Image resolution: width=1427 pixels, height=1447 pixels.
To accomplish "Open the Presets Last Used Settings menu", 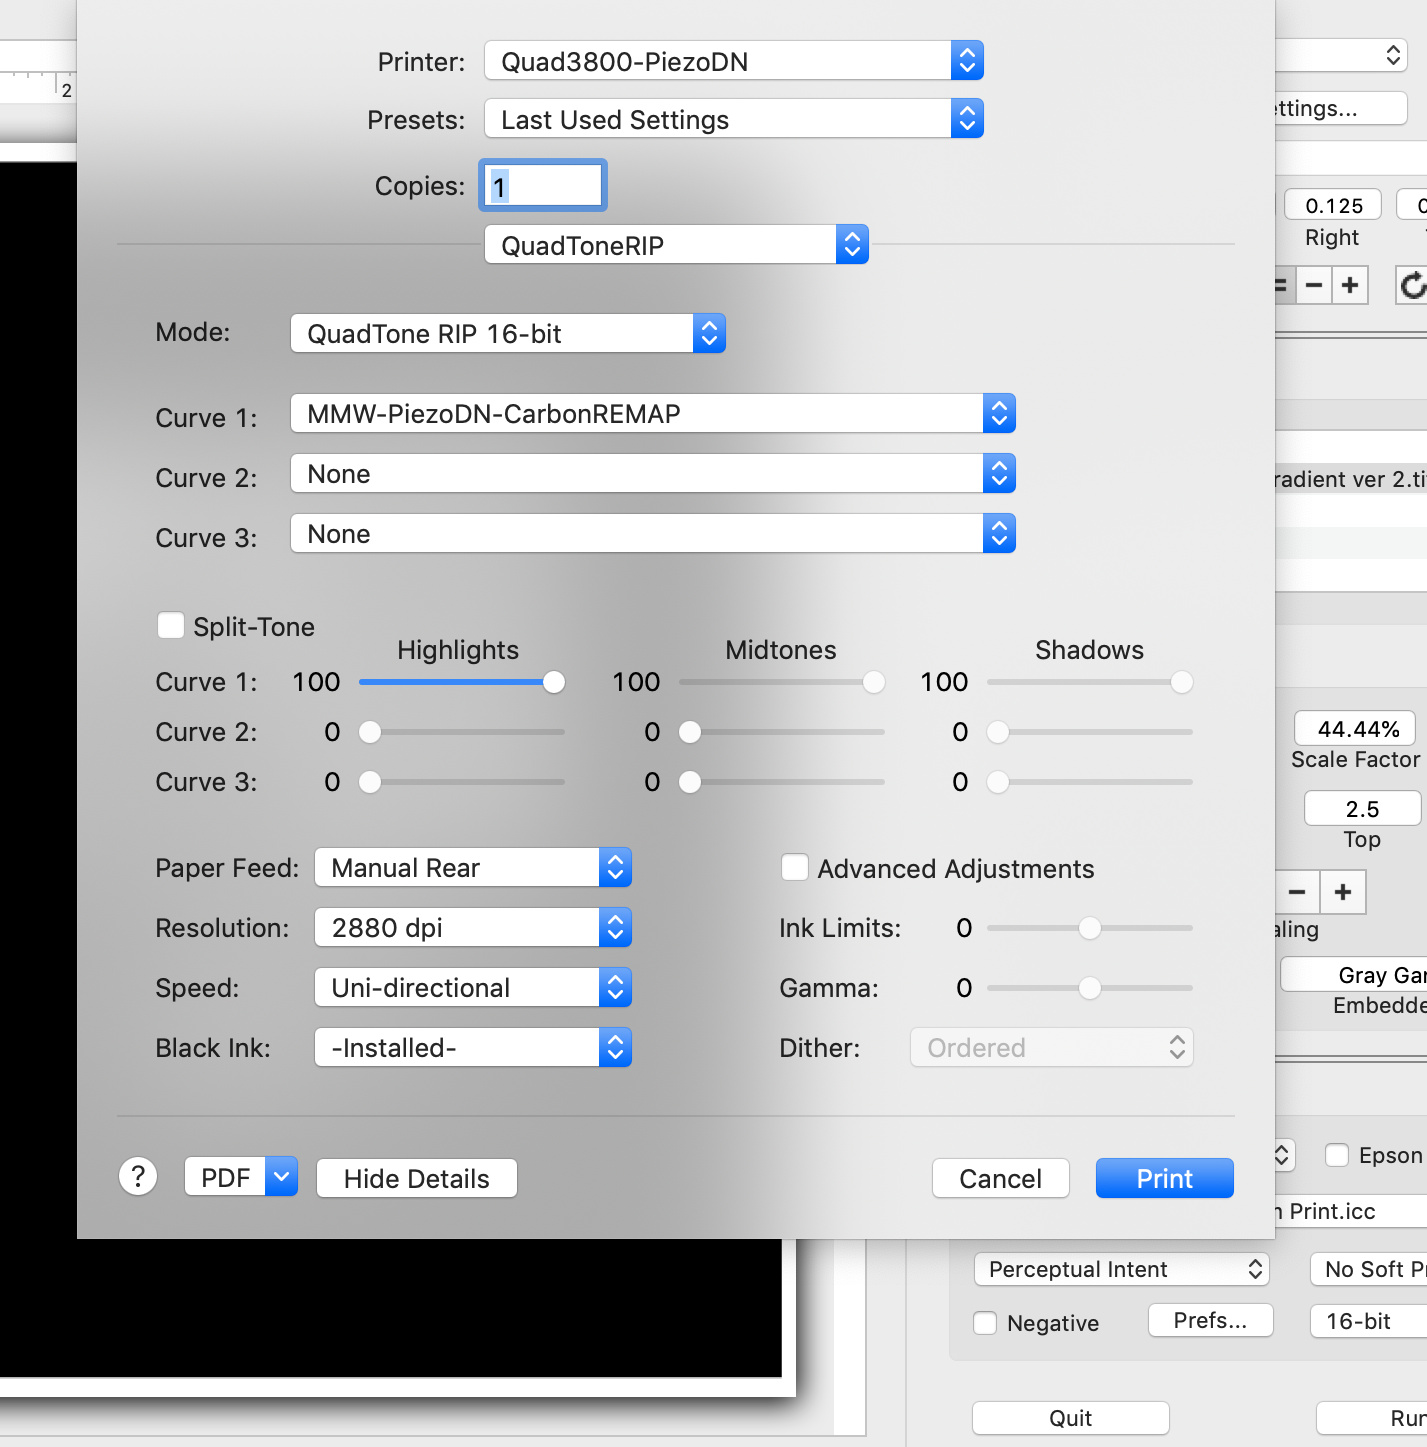I will (x=733, y=120).
